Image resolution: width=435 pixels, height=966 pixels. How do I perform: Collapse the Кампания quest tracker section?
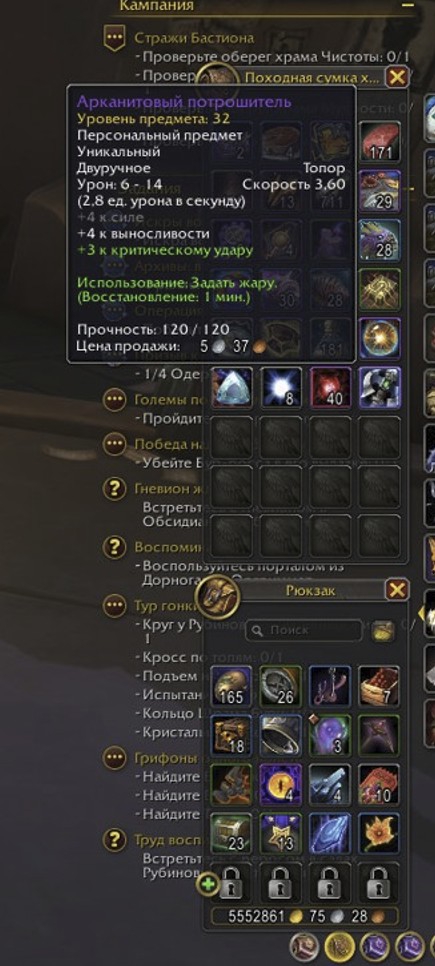tap(407, 5)
